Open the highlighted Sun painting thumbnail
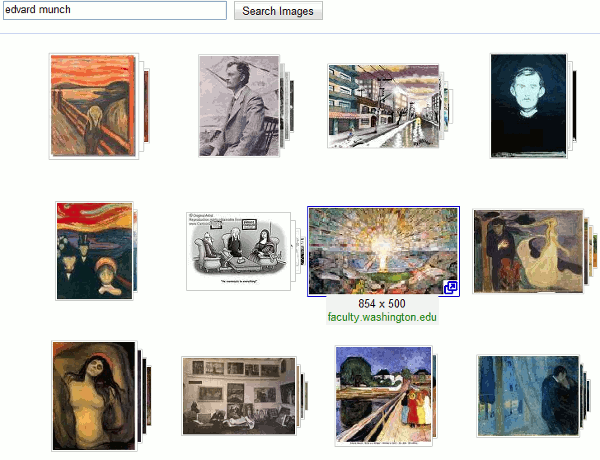Screen dimensions: 600x460 point(383,251)
